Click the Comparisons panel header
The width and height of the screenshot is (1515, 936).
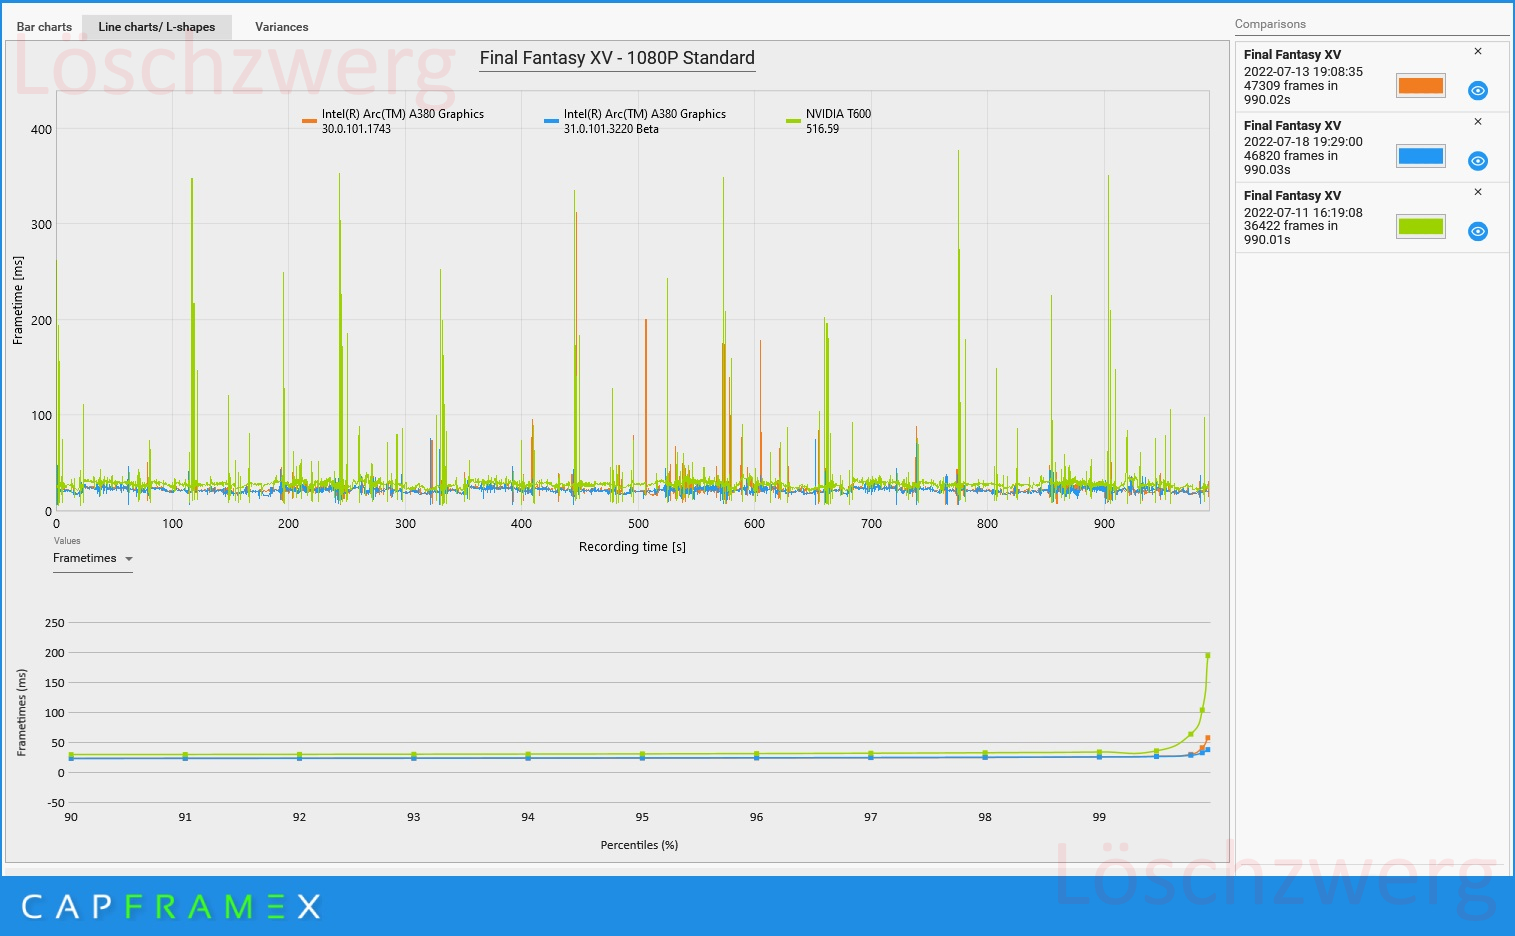(x=1270, y=24)
